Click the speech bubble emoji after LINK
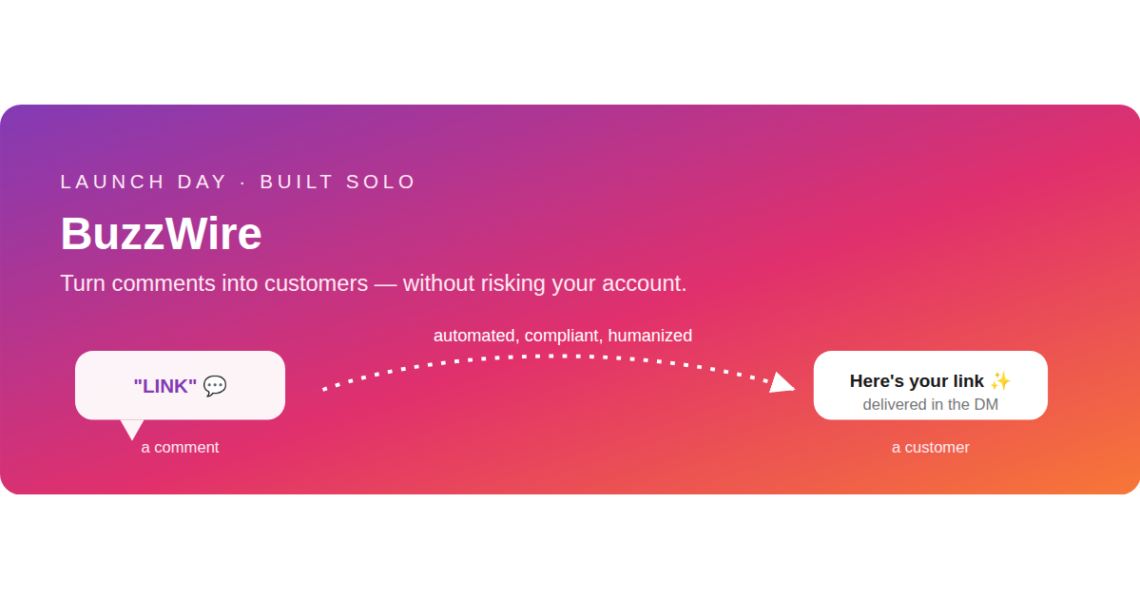 point(214,386)
